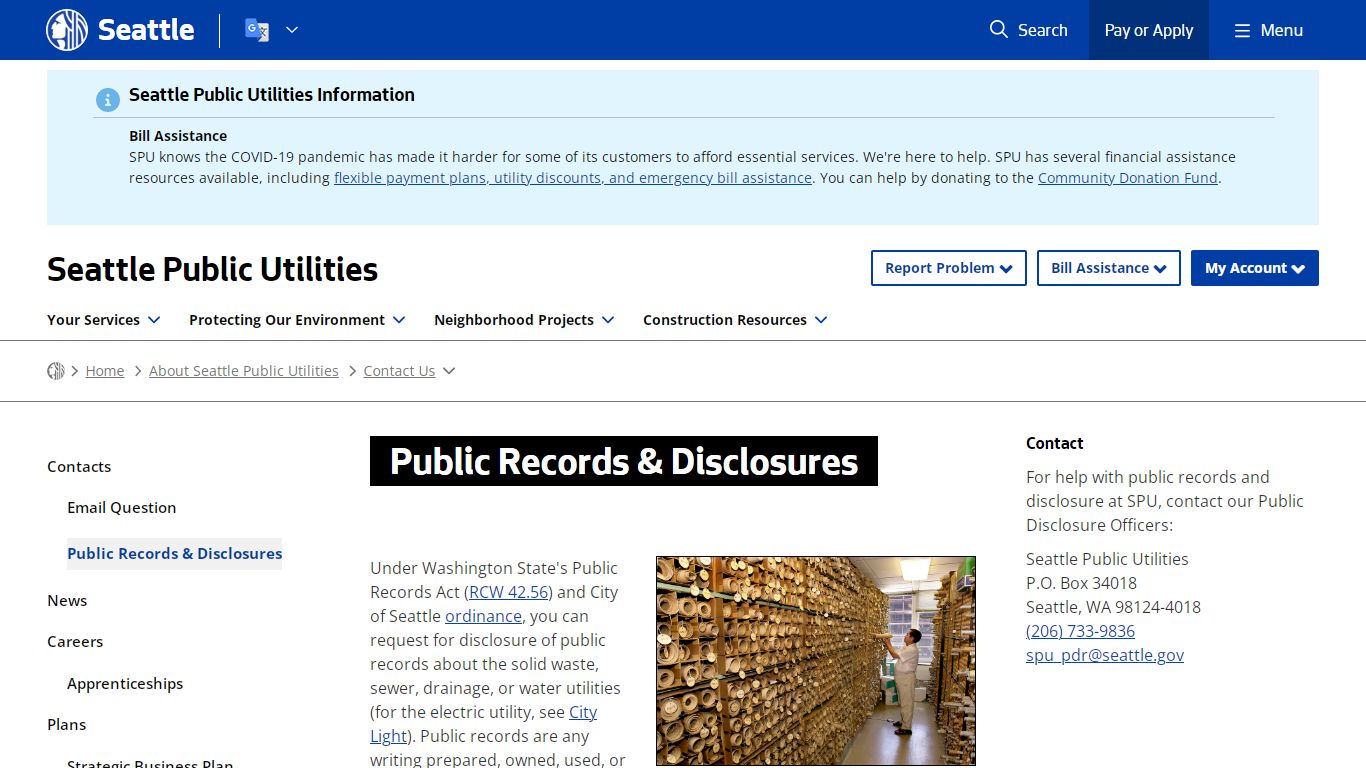Go to About Seattle Public Utilities breadcrumb

[x=244, y=371]
